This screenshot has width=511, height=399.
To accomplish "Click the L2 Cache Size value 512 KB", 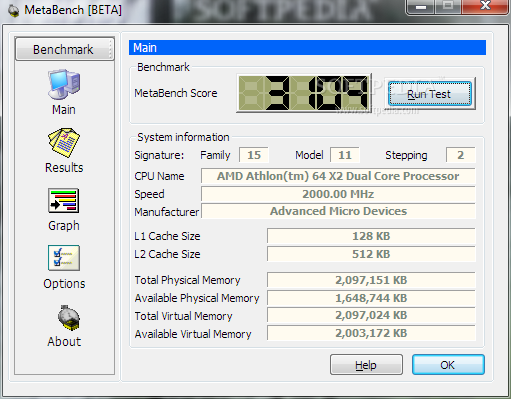I will pyautogui.click(x=371, y=254).
